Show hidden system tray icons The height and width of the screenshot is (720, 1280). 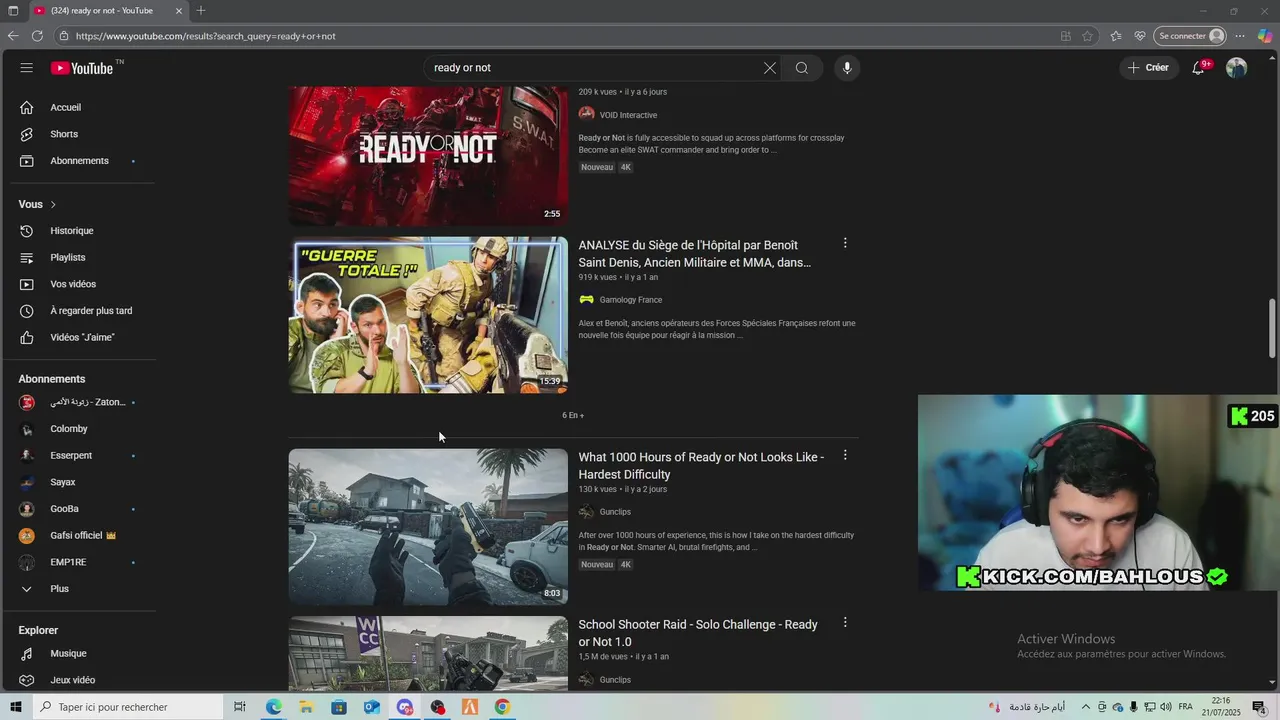[x=1086, y=707]
